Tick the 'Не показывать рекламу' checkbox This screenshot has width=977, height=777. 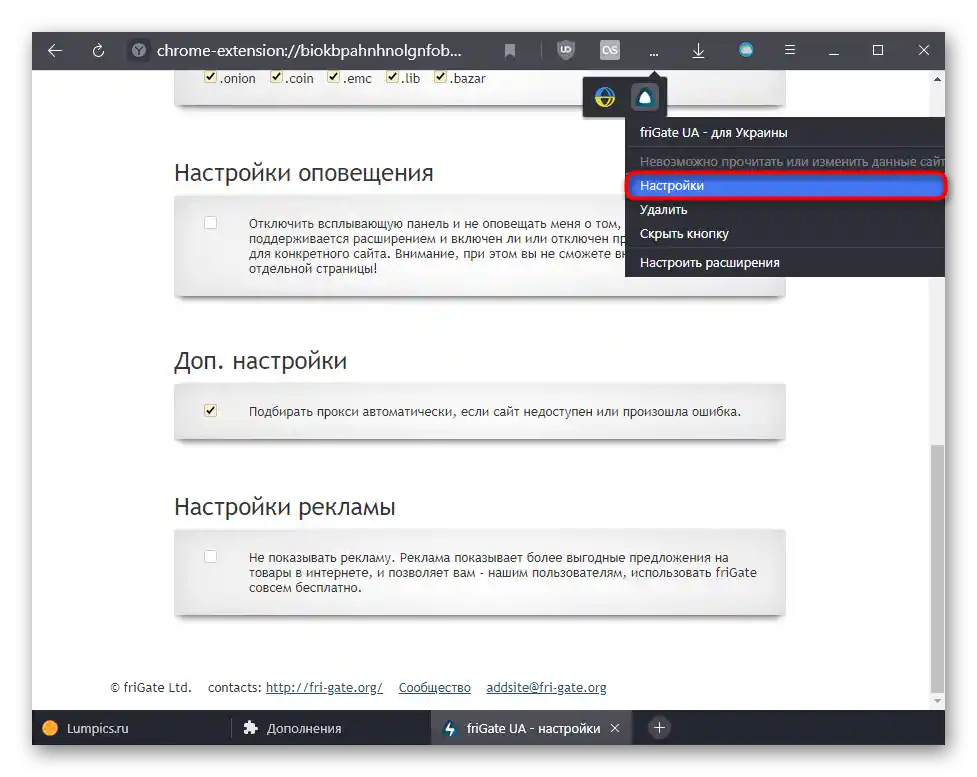tap(211, 556)
